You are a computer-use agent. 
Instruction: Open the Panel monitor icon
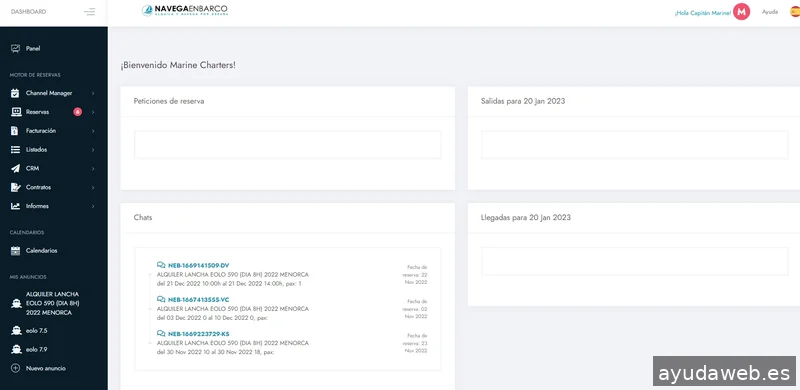(x=15, y=48)
